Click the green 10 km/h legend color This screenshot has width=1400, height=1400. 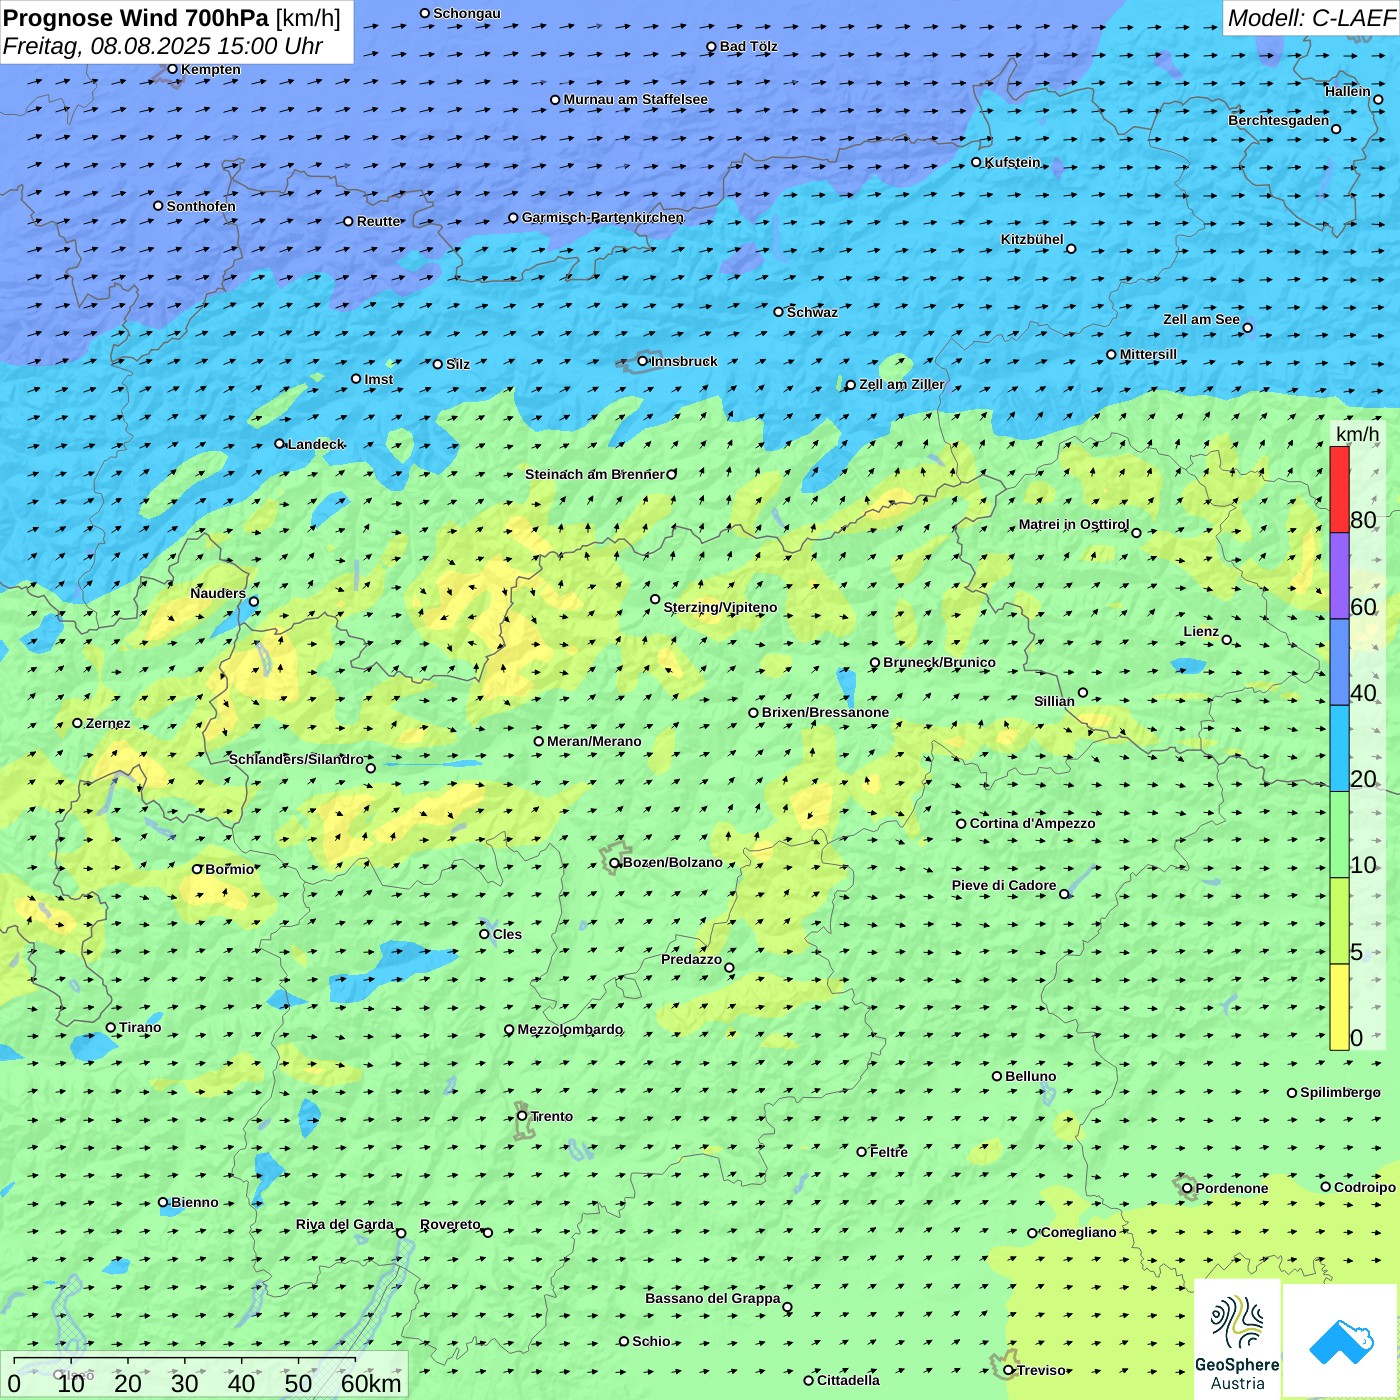tap(1339, 835)
